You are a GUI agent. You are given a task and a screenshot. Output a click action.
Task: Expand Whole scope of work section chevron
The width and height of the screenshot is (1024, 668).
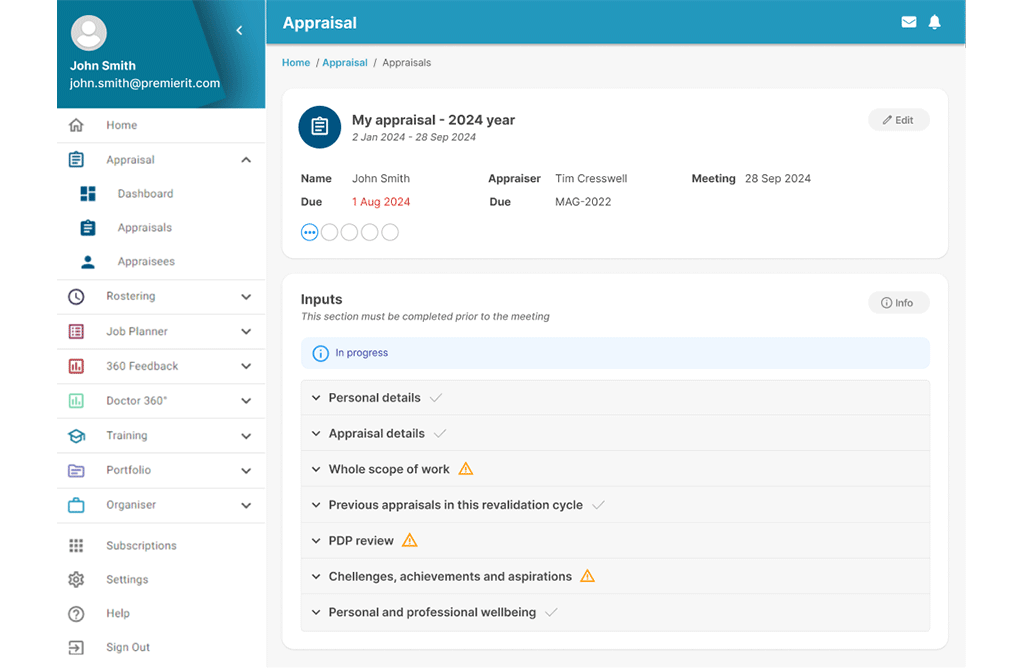pos(316,469)
